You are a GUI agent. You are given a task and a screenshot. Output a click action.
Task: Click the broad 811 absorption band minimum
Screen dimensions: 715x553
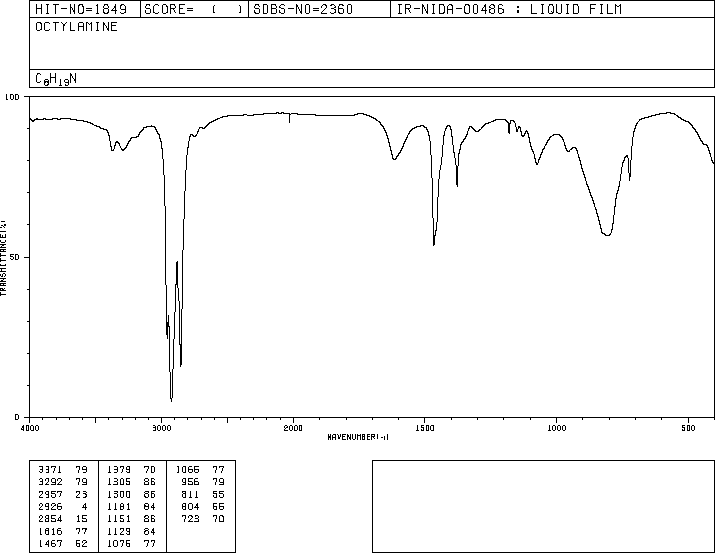click(607, 234)
